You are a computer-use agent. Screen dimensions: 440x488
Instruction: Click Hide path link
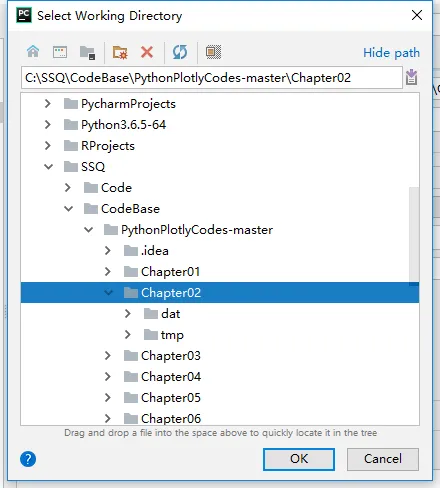391,53
